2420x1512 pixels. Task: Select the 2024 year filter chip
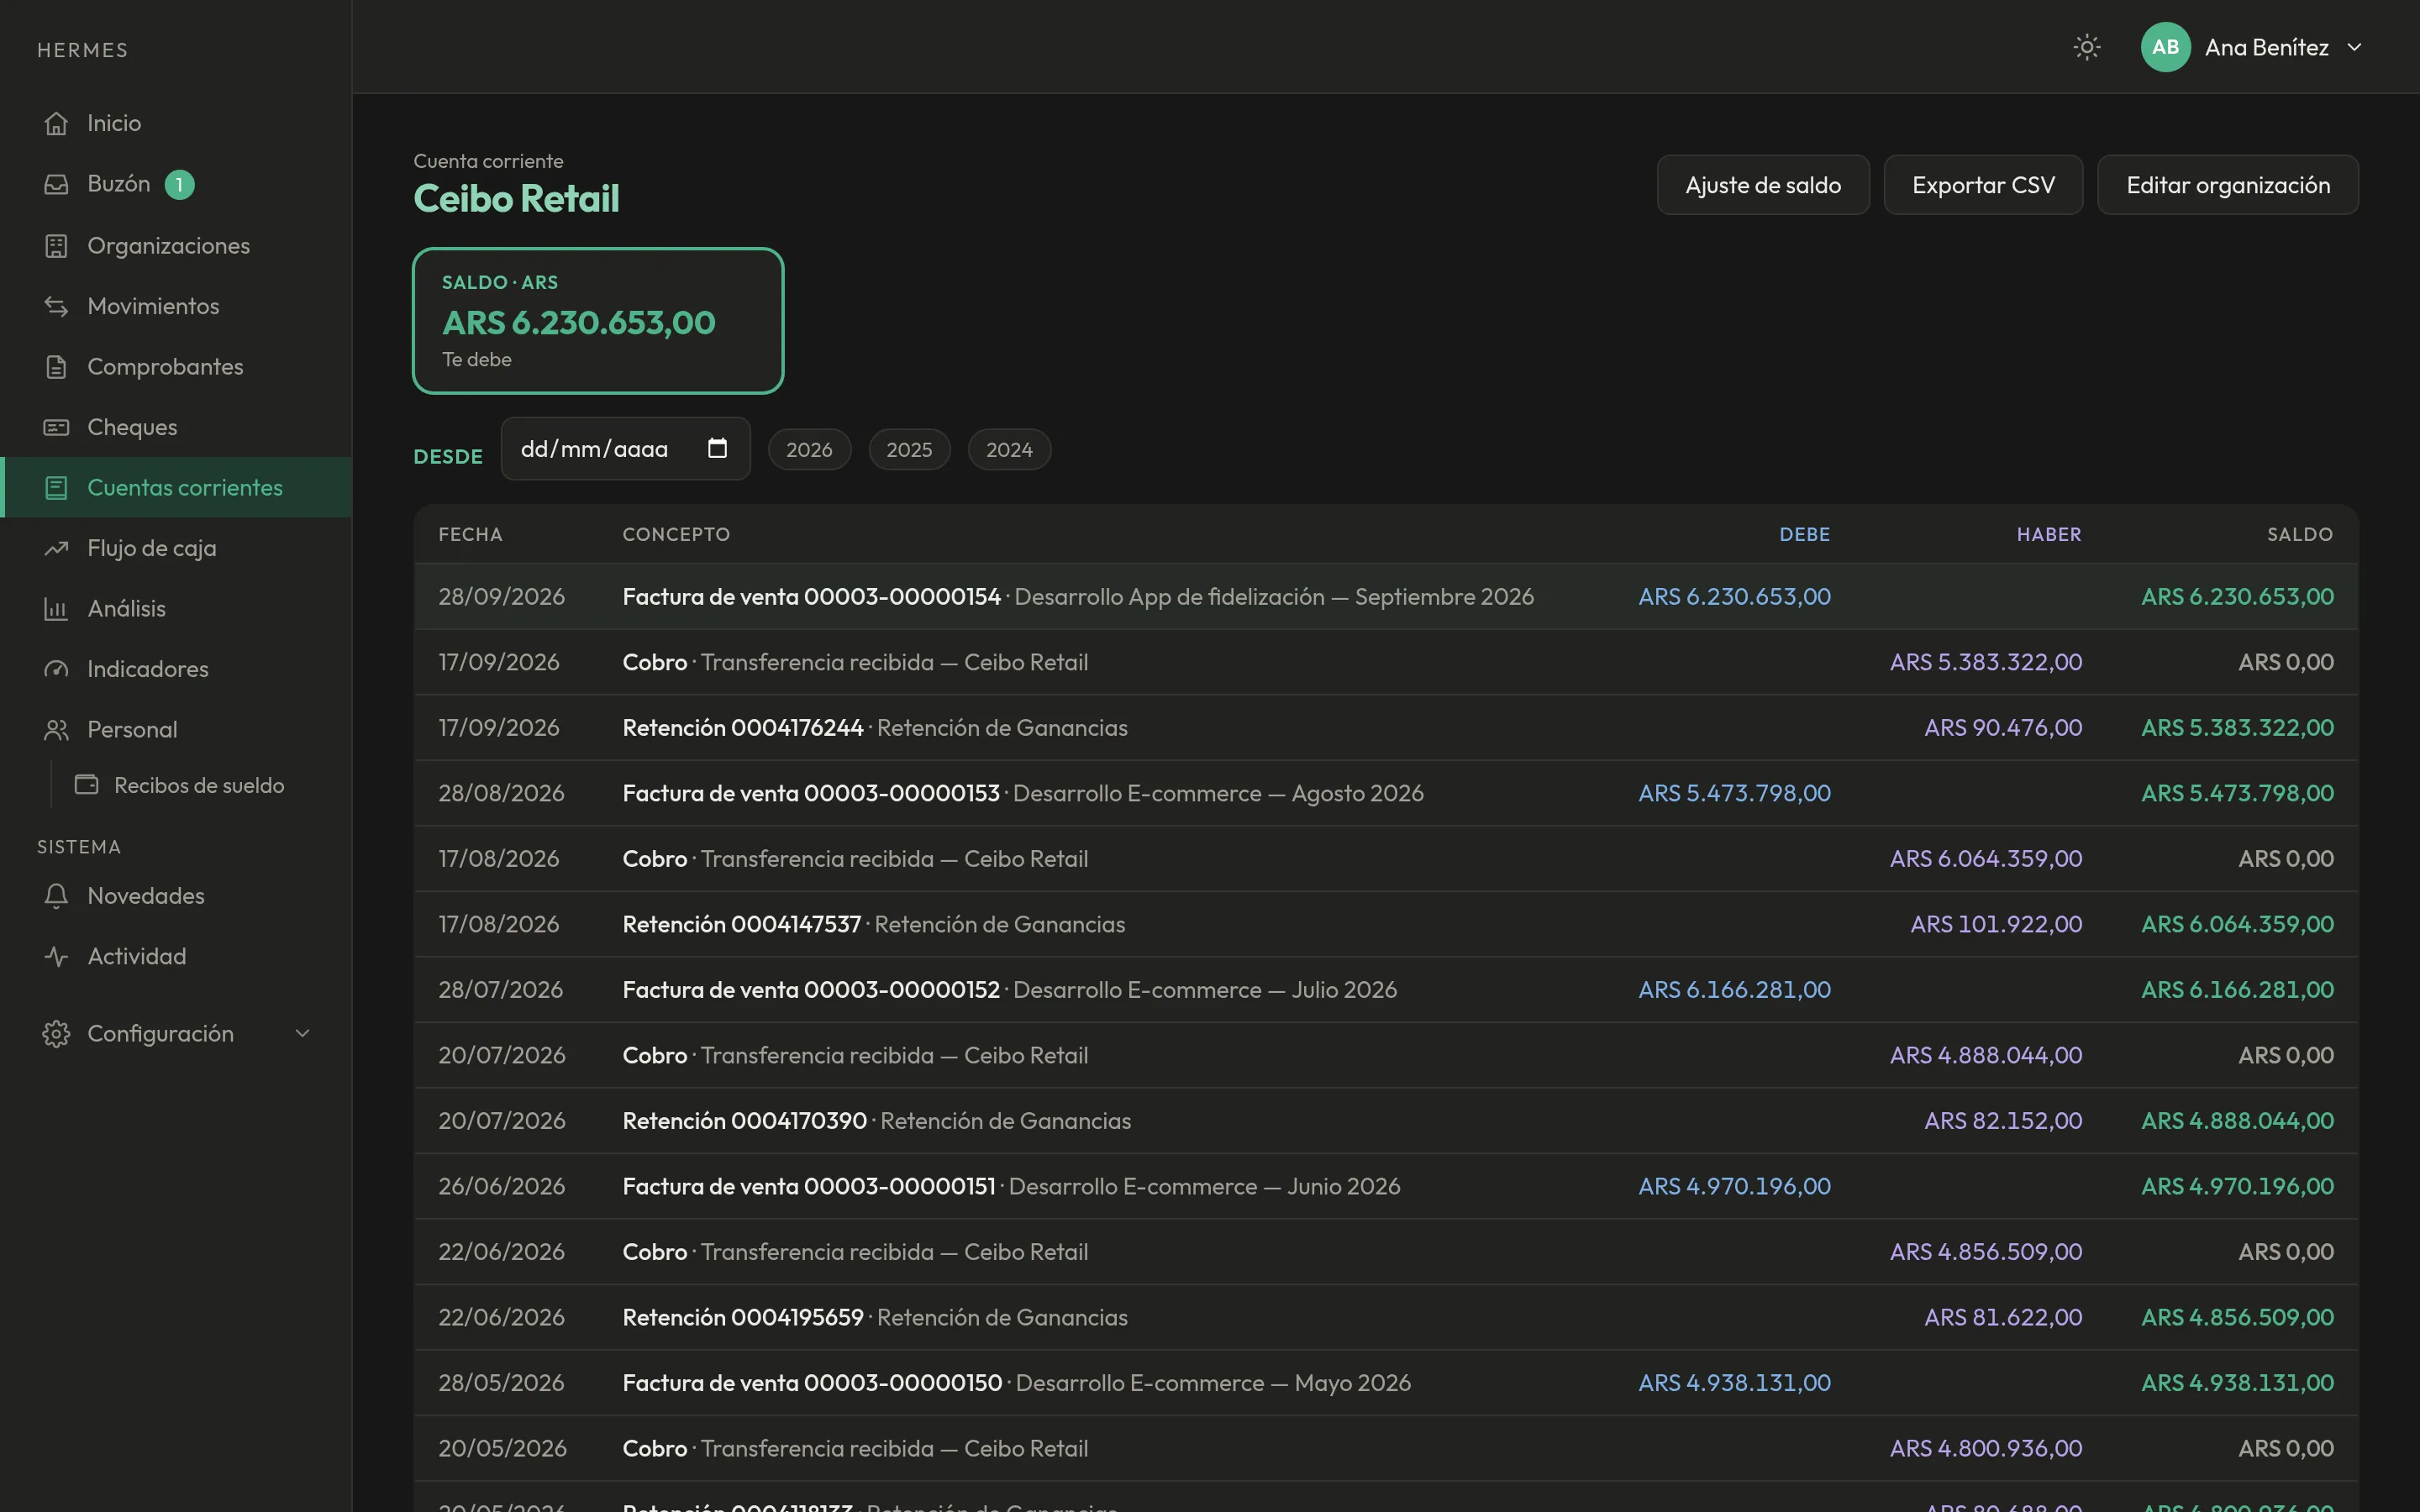pyautogui.click(x=1009, y=449)
